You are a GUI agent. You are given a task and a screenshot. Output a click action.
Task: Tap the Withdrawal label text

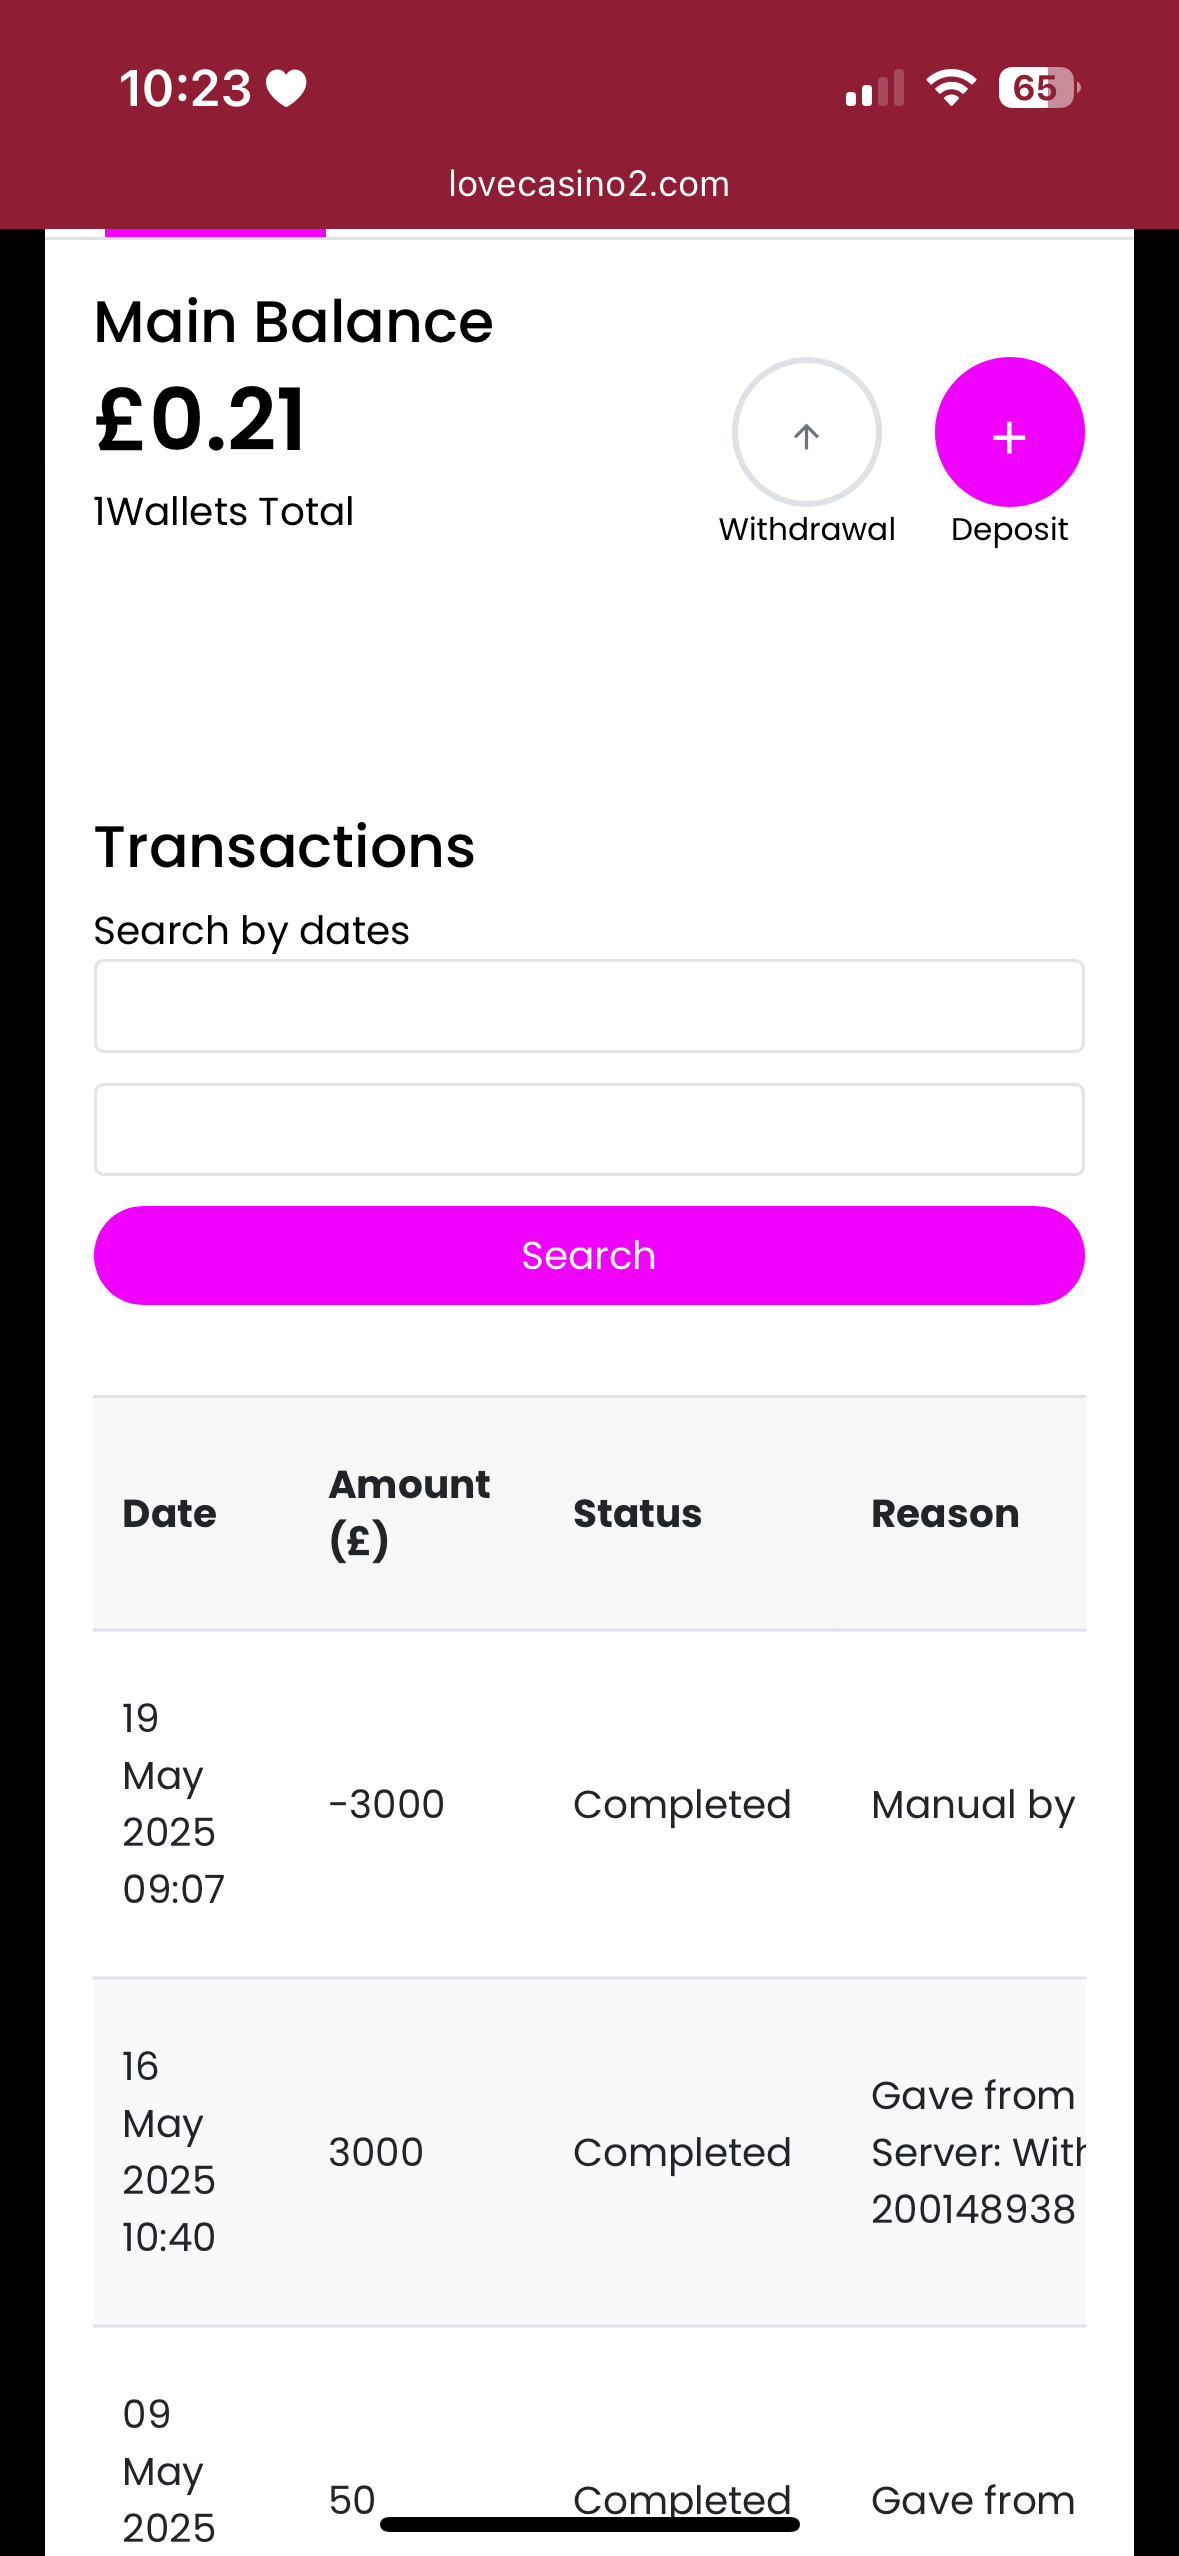[806, 529]
